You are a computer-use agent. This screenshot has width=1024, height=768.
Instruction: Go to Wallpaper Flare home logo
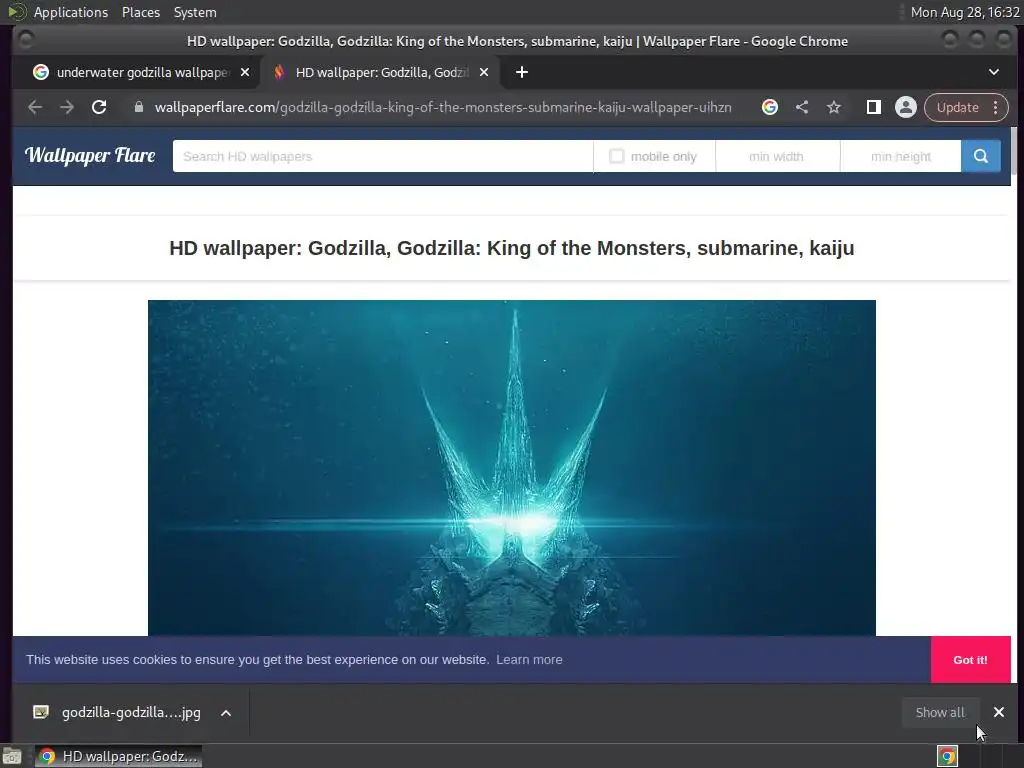(x=90, y=155)
